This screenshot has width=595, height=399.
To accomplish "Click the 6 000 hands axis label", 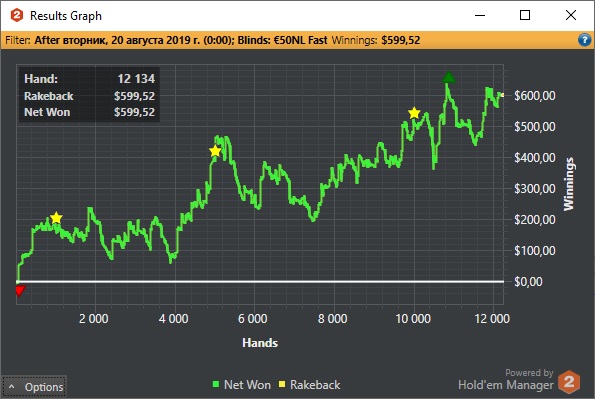I will 253,319.
